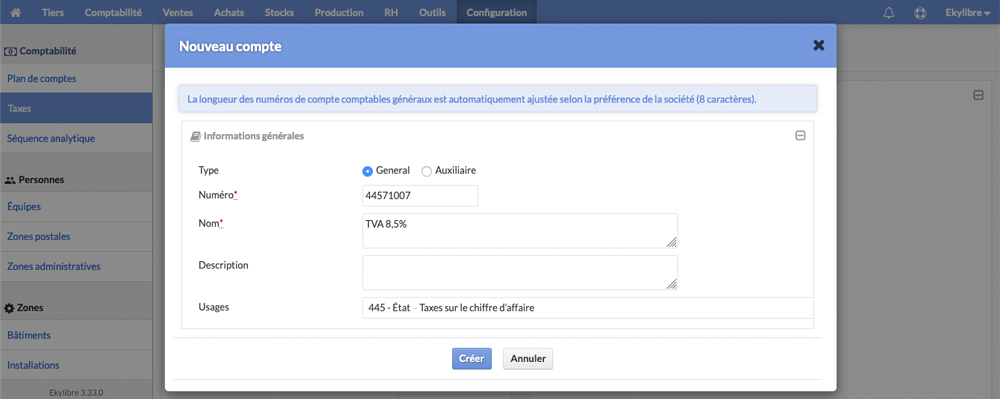Click the Nom text area
The width and height of the screenshot is (1000, 399).
[520, 231]
